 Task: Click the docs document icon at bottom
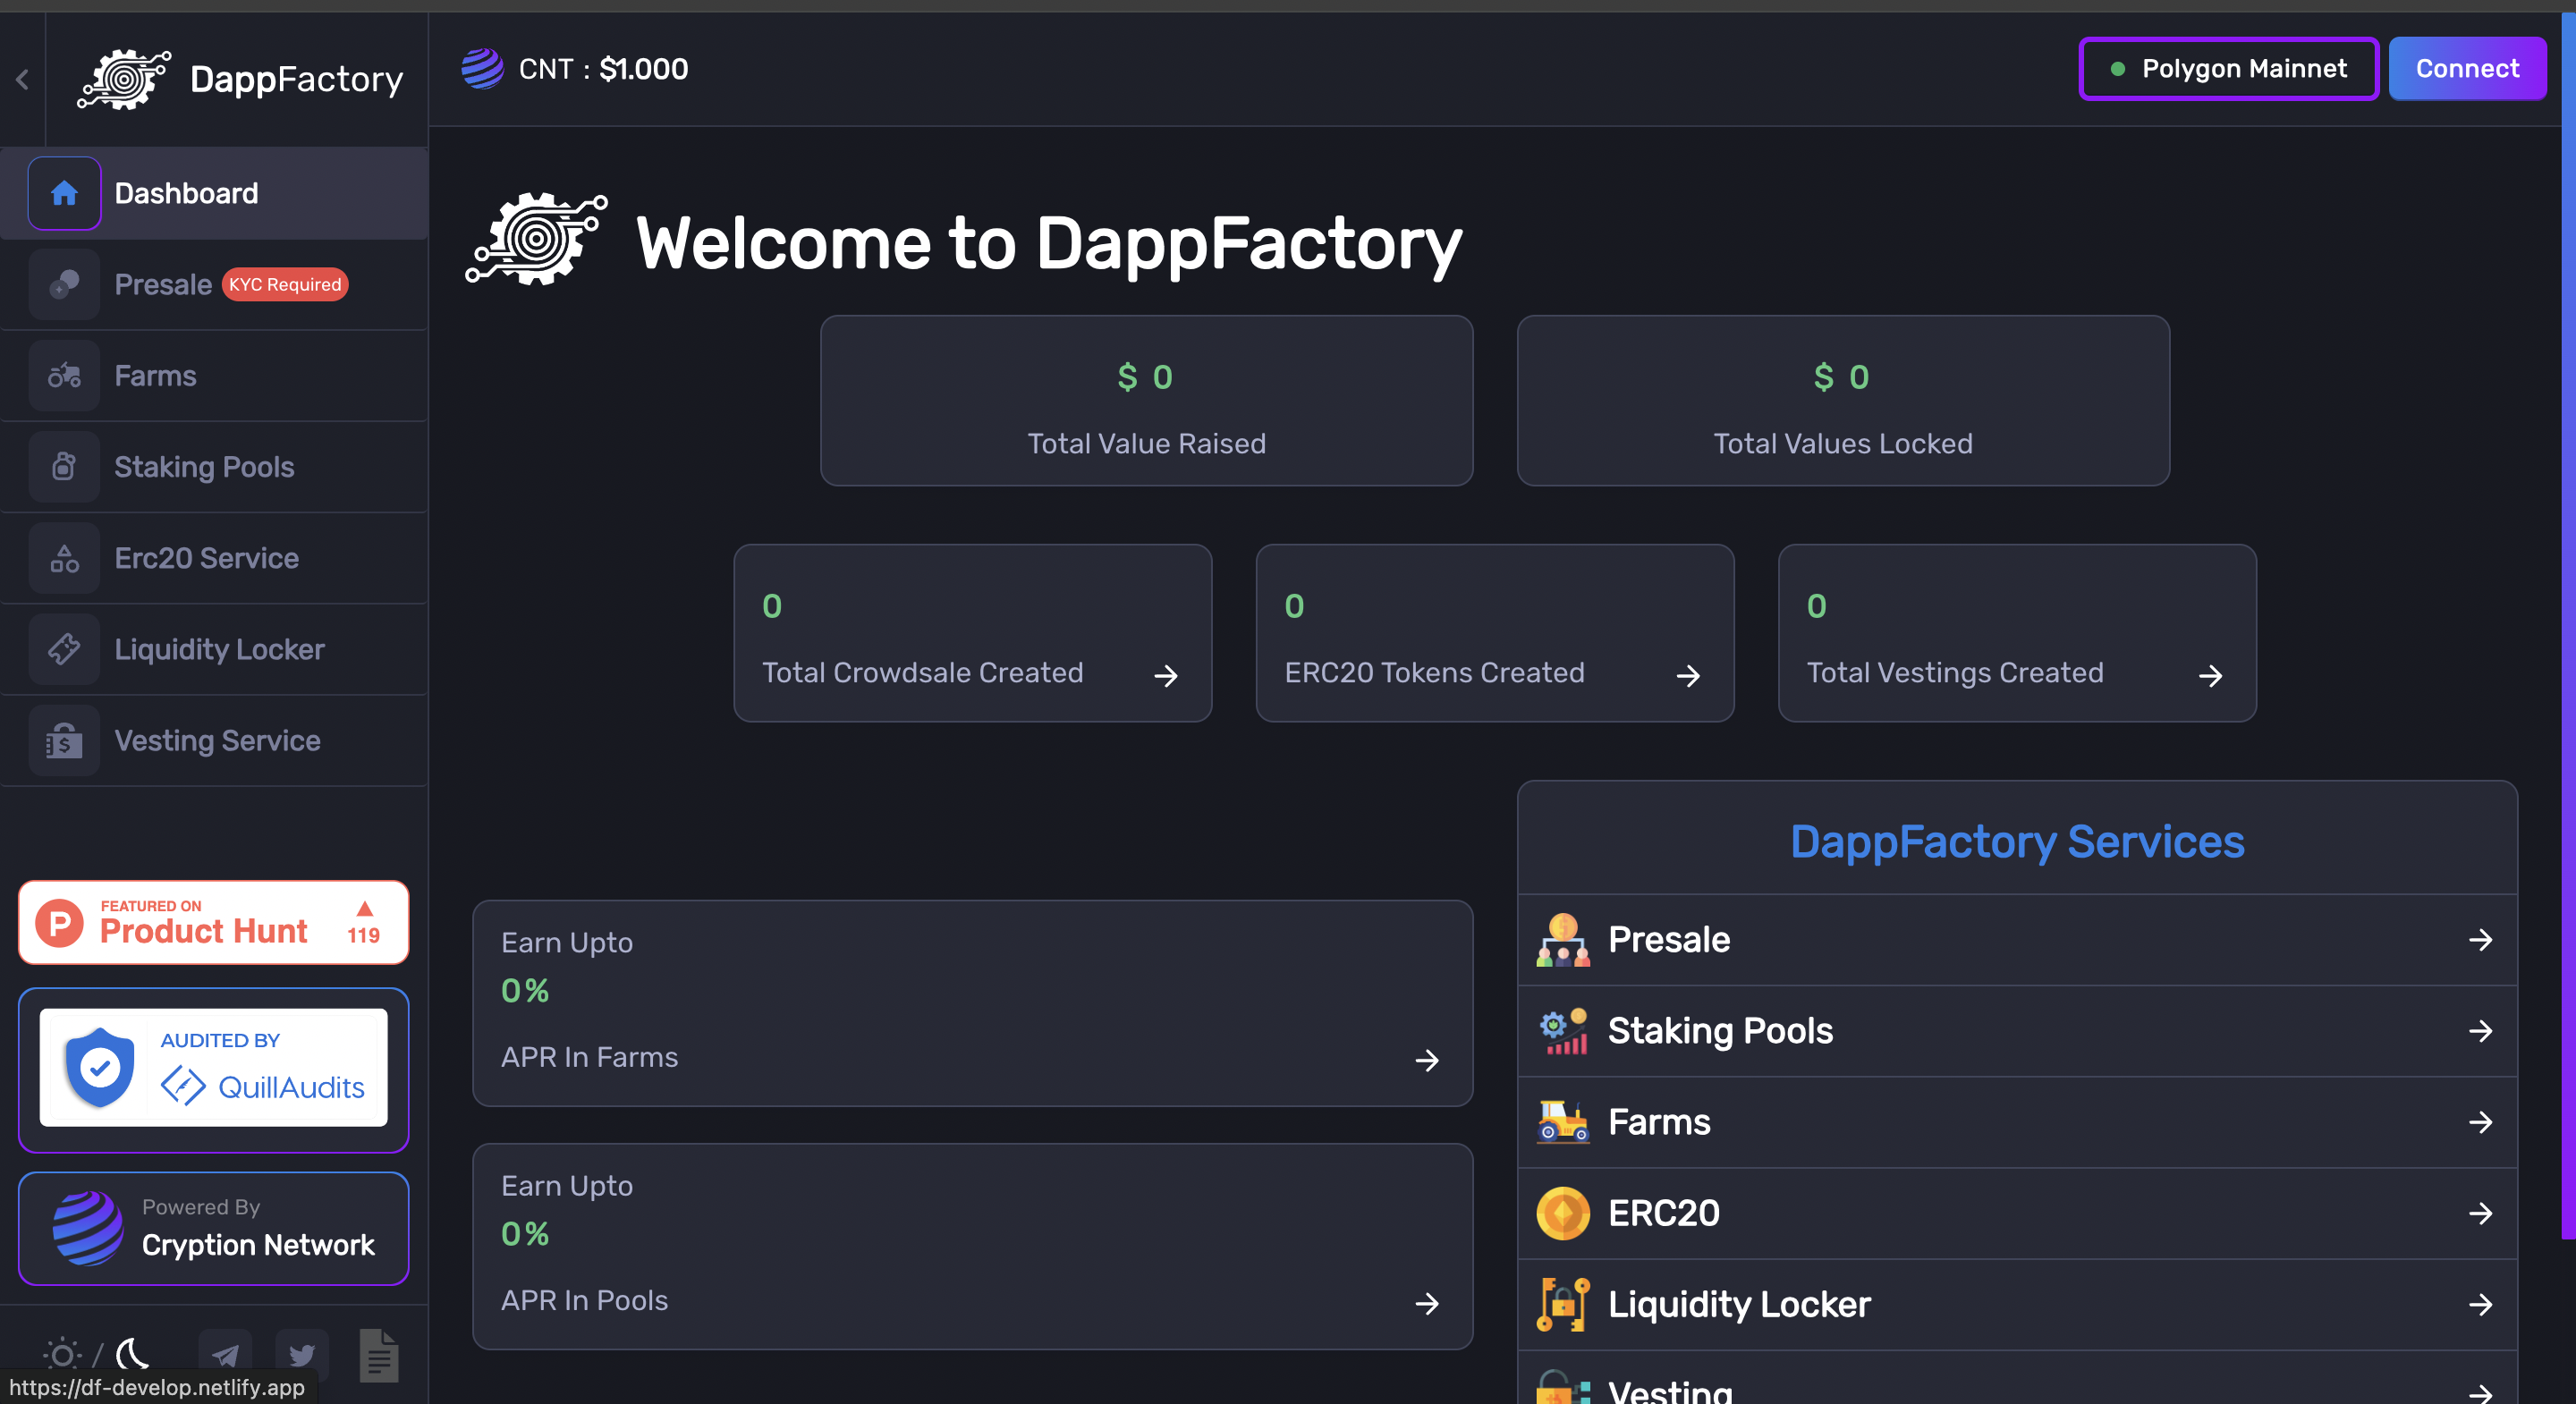379,1356
